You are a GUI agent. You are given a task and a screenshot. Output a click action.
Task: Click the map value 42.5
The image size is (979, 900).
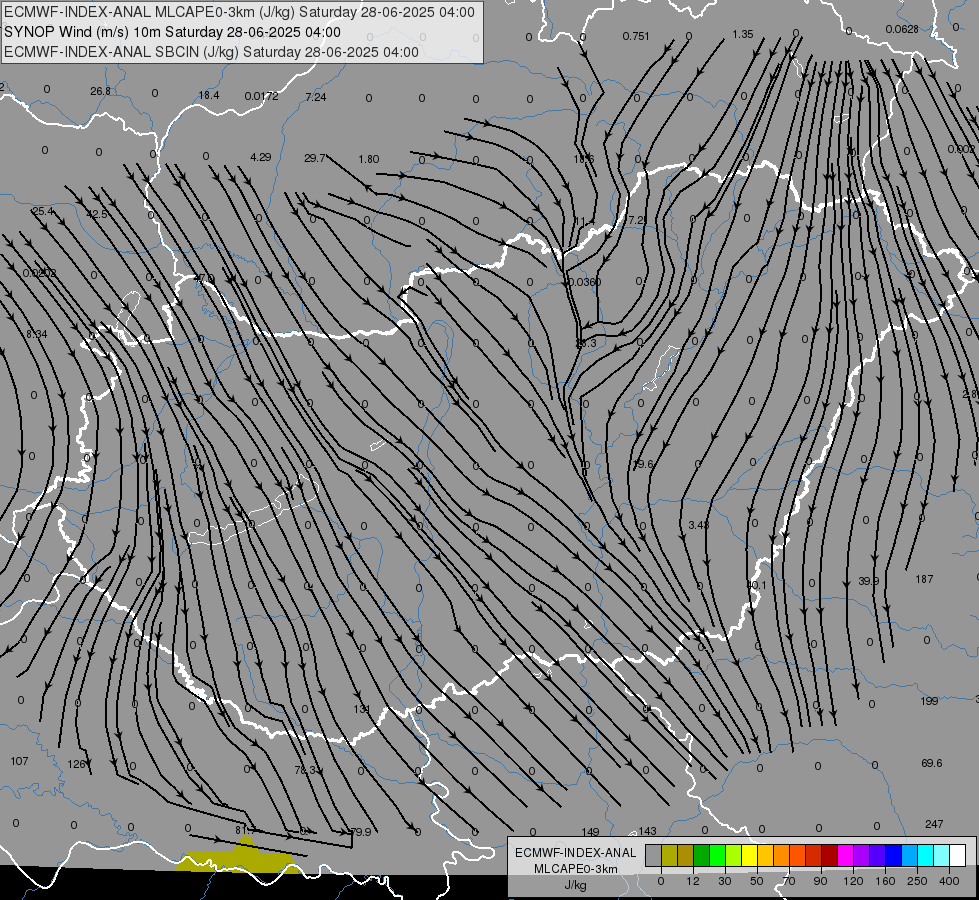97,214
